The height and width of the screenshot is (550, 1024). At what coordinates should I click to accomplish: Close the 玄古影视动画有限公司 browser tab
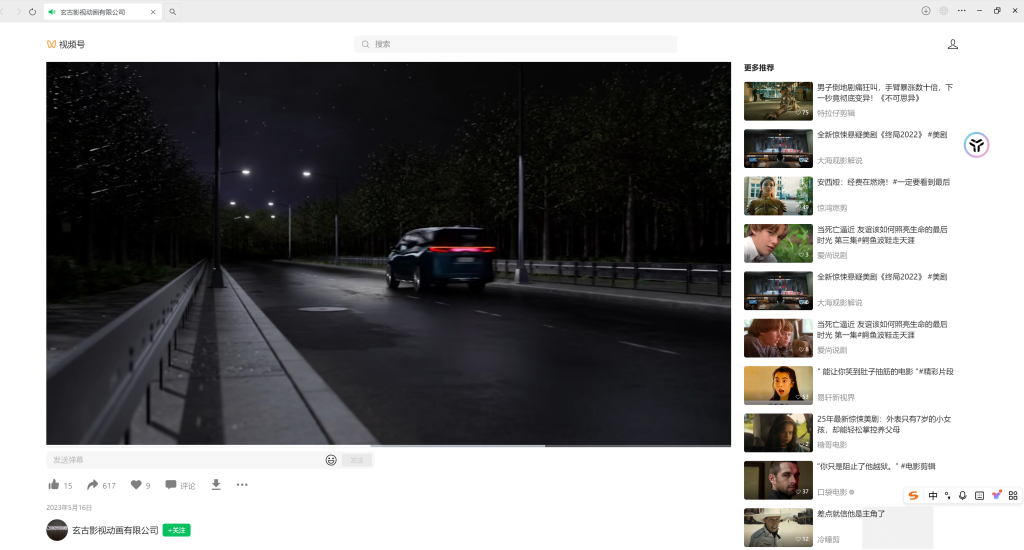point(153,12)
